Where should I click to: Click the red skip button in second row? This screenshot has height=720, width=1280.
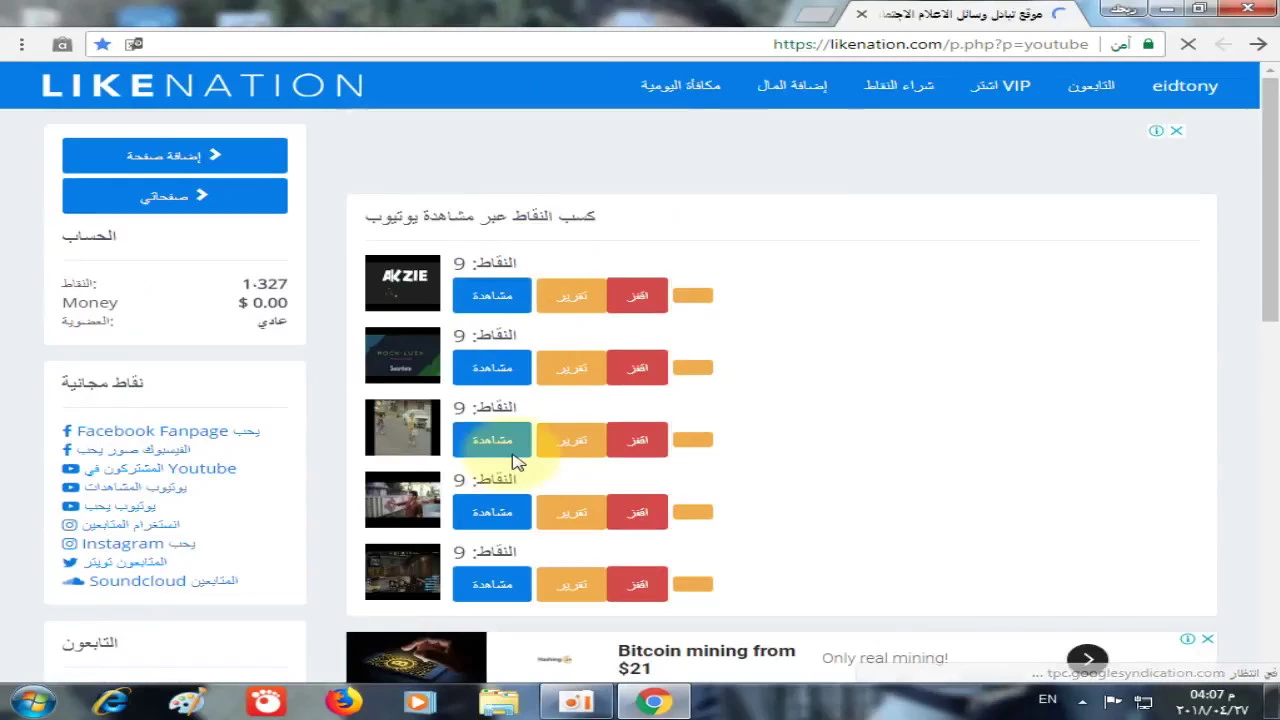coord(637,368)
